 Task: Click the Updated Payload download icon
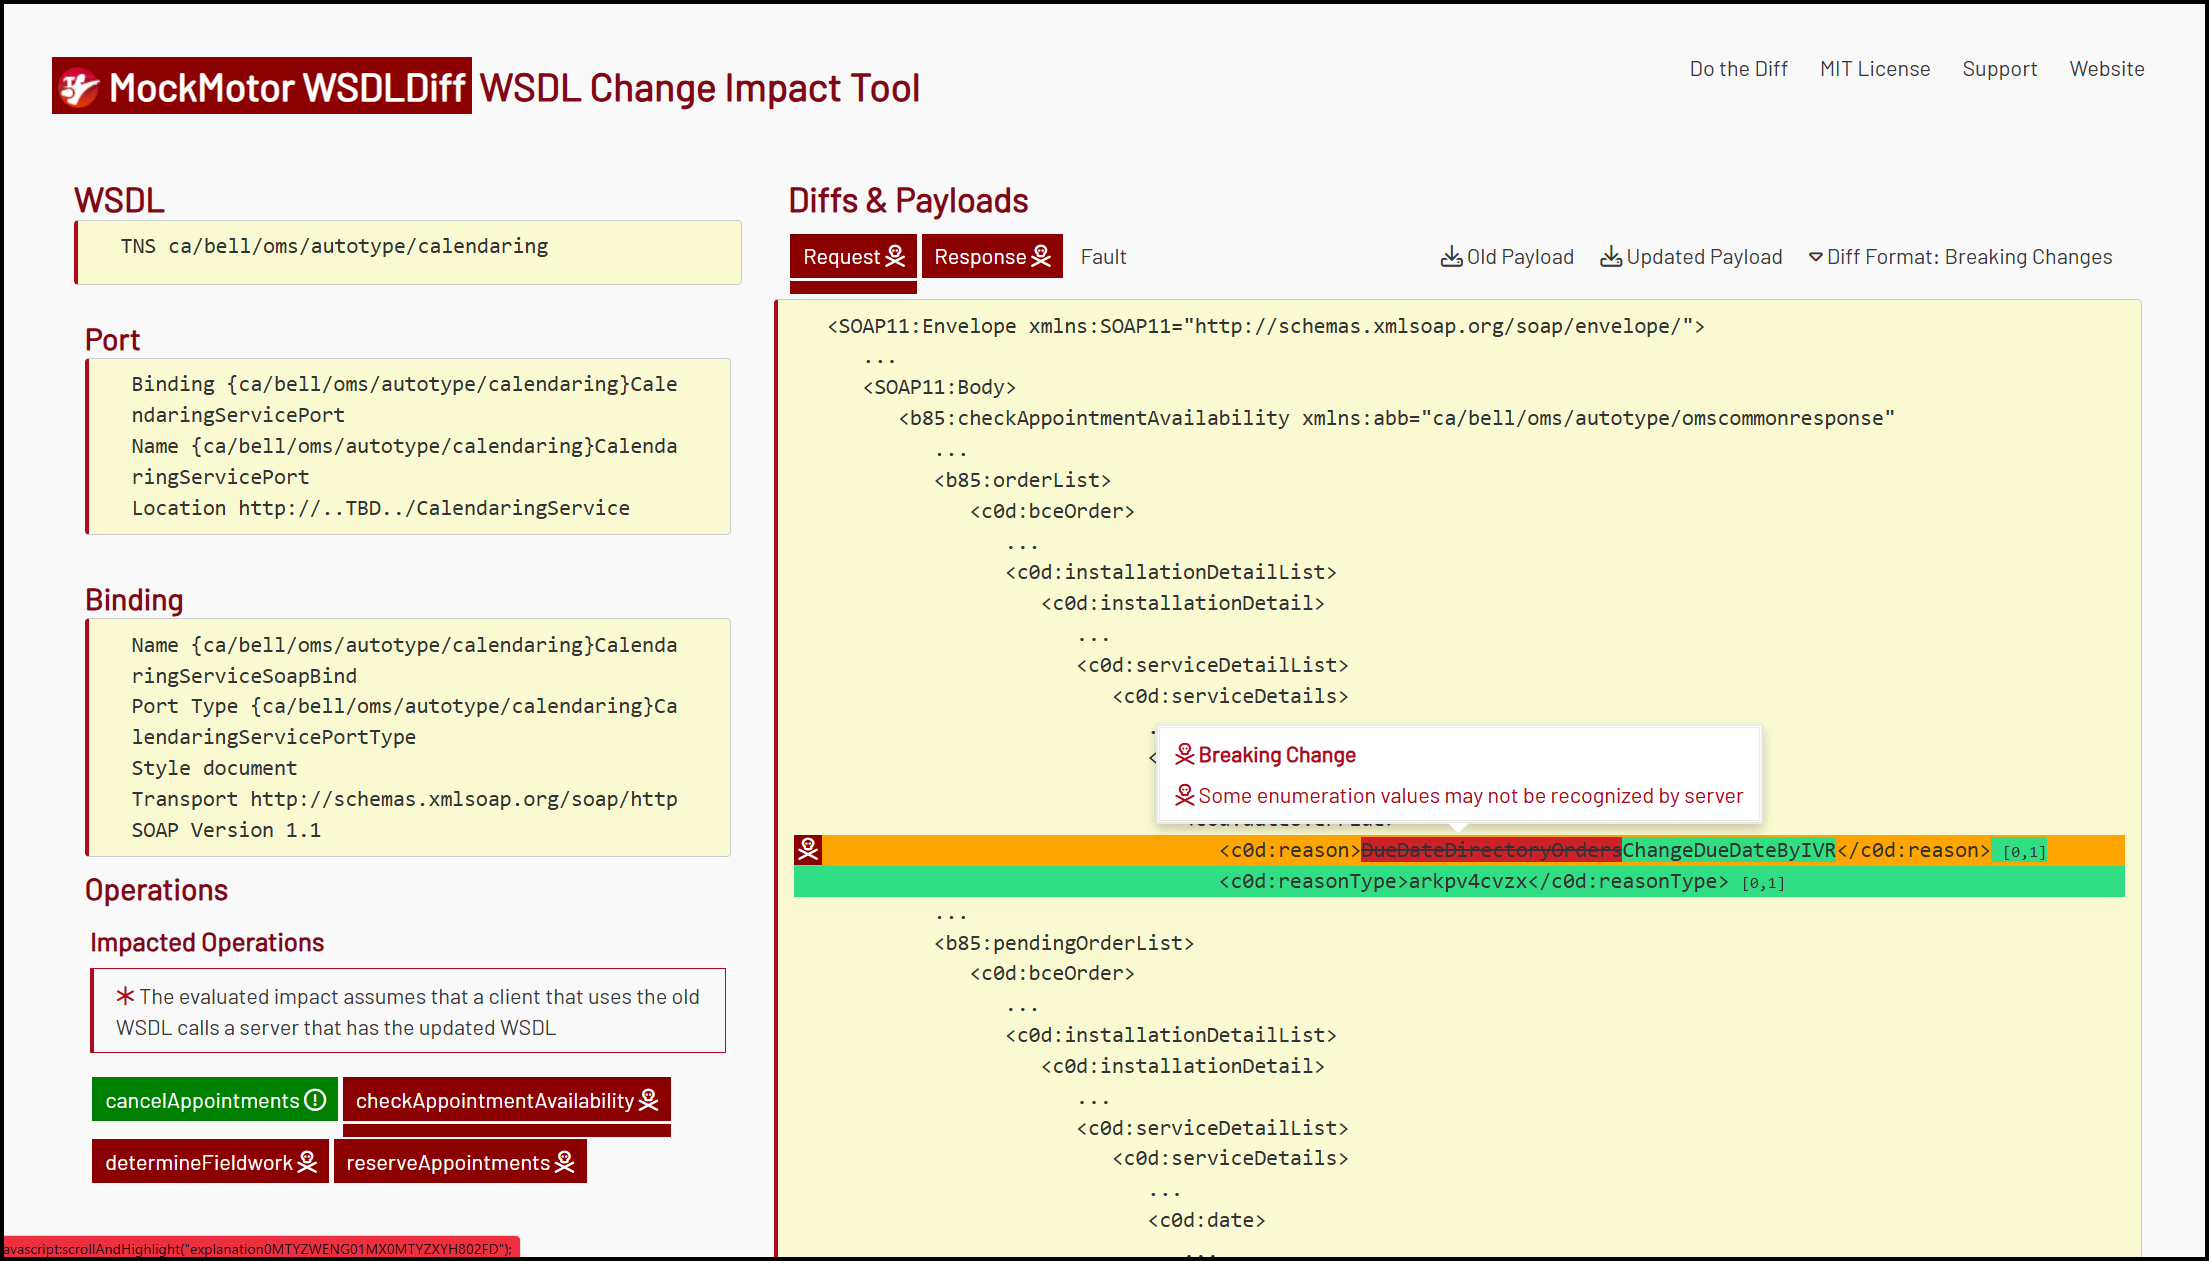click(x=1611, y=257)
